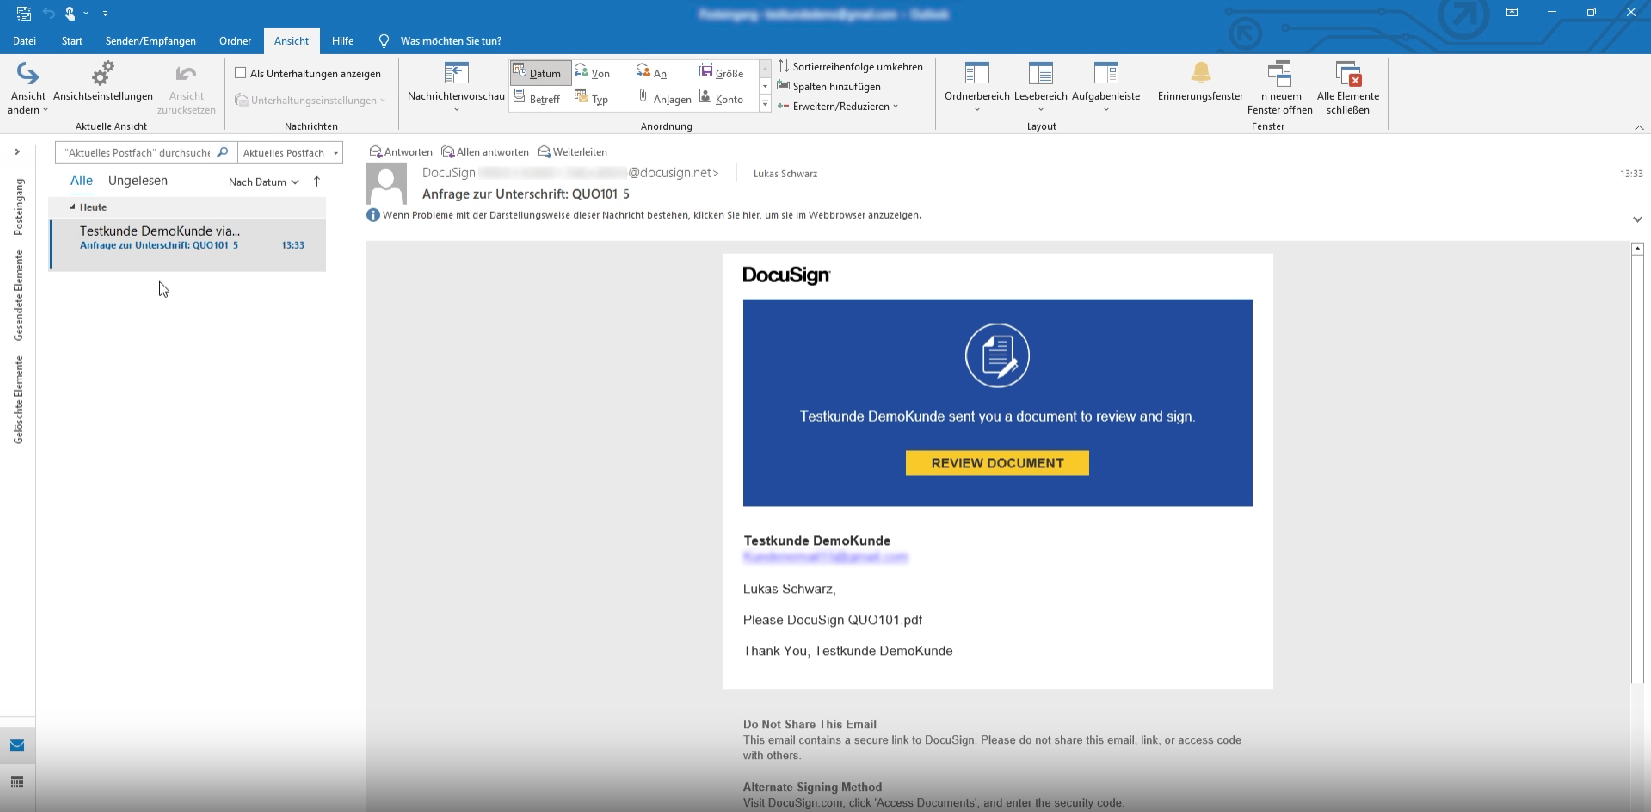Click Spalten hinzufügen

tap(829, 86)
